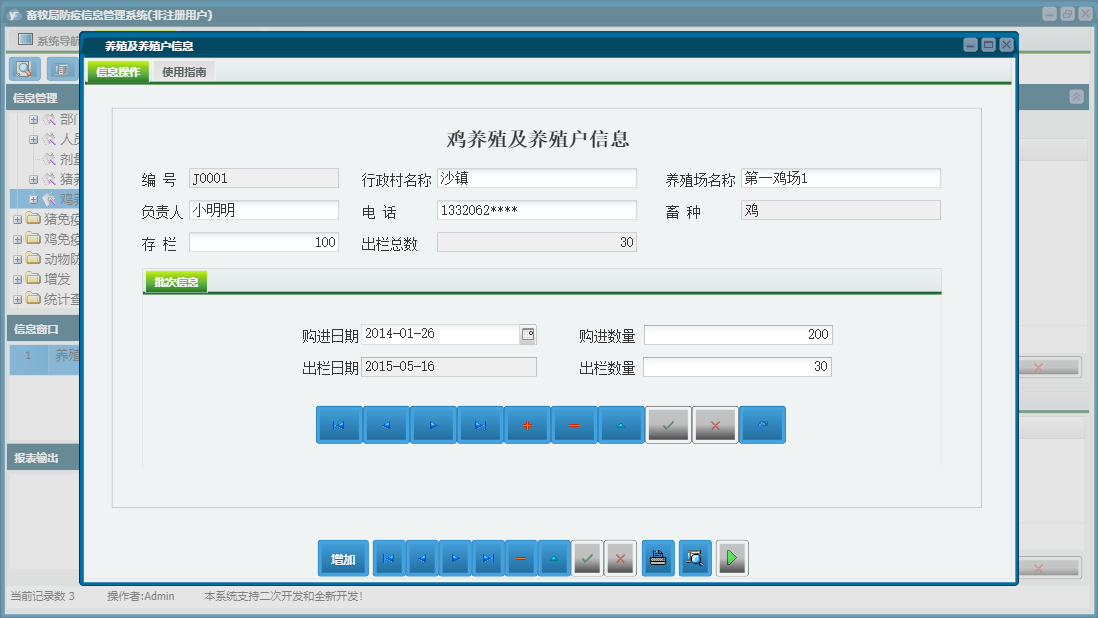Switch to the 信息操作 tab
This screenshot has width=1098, height=618.
[x=118, y=71]
